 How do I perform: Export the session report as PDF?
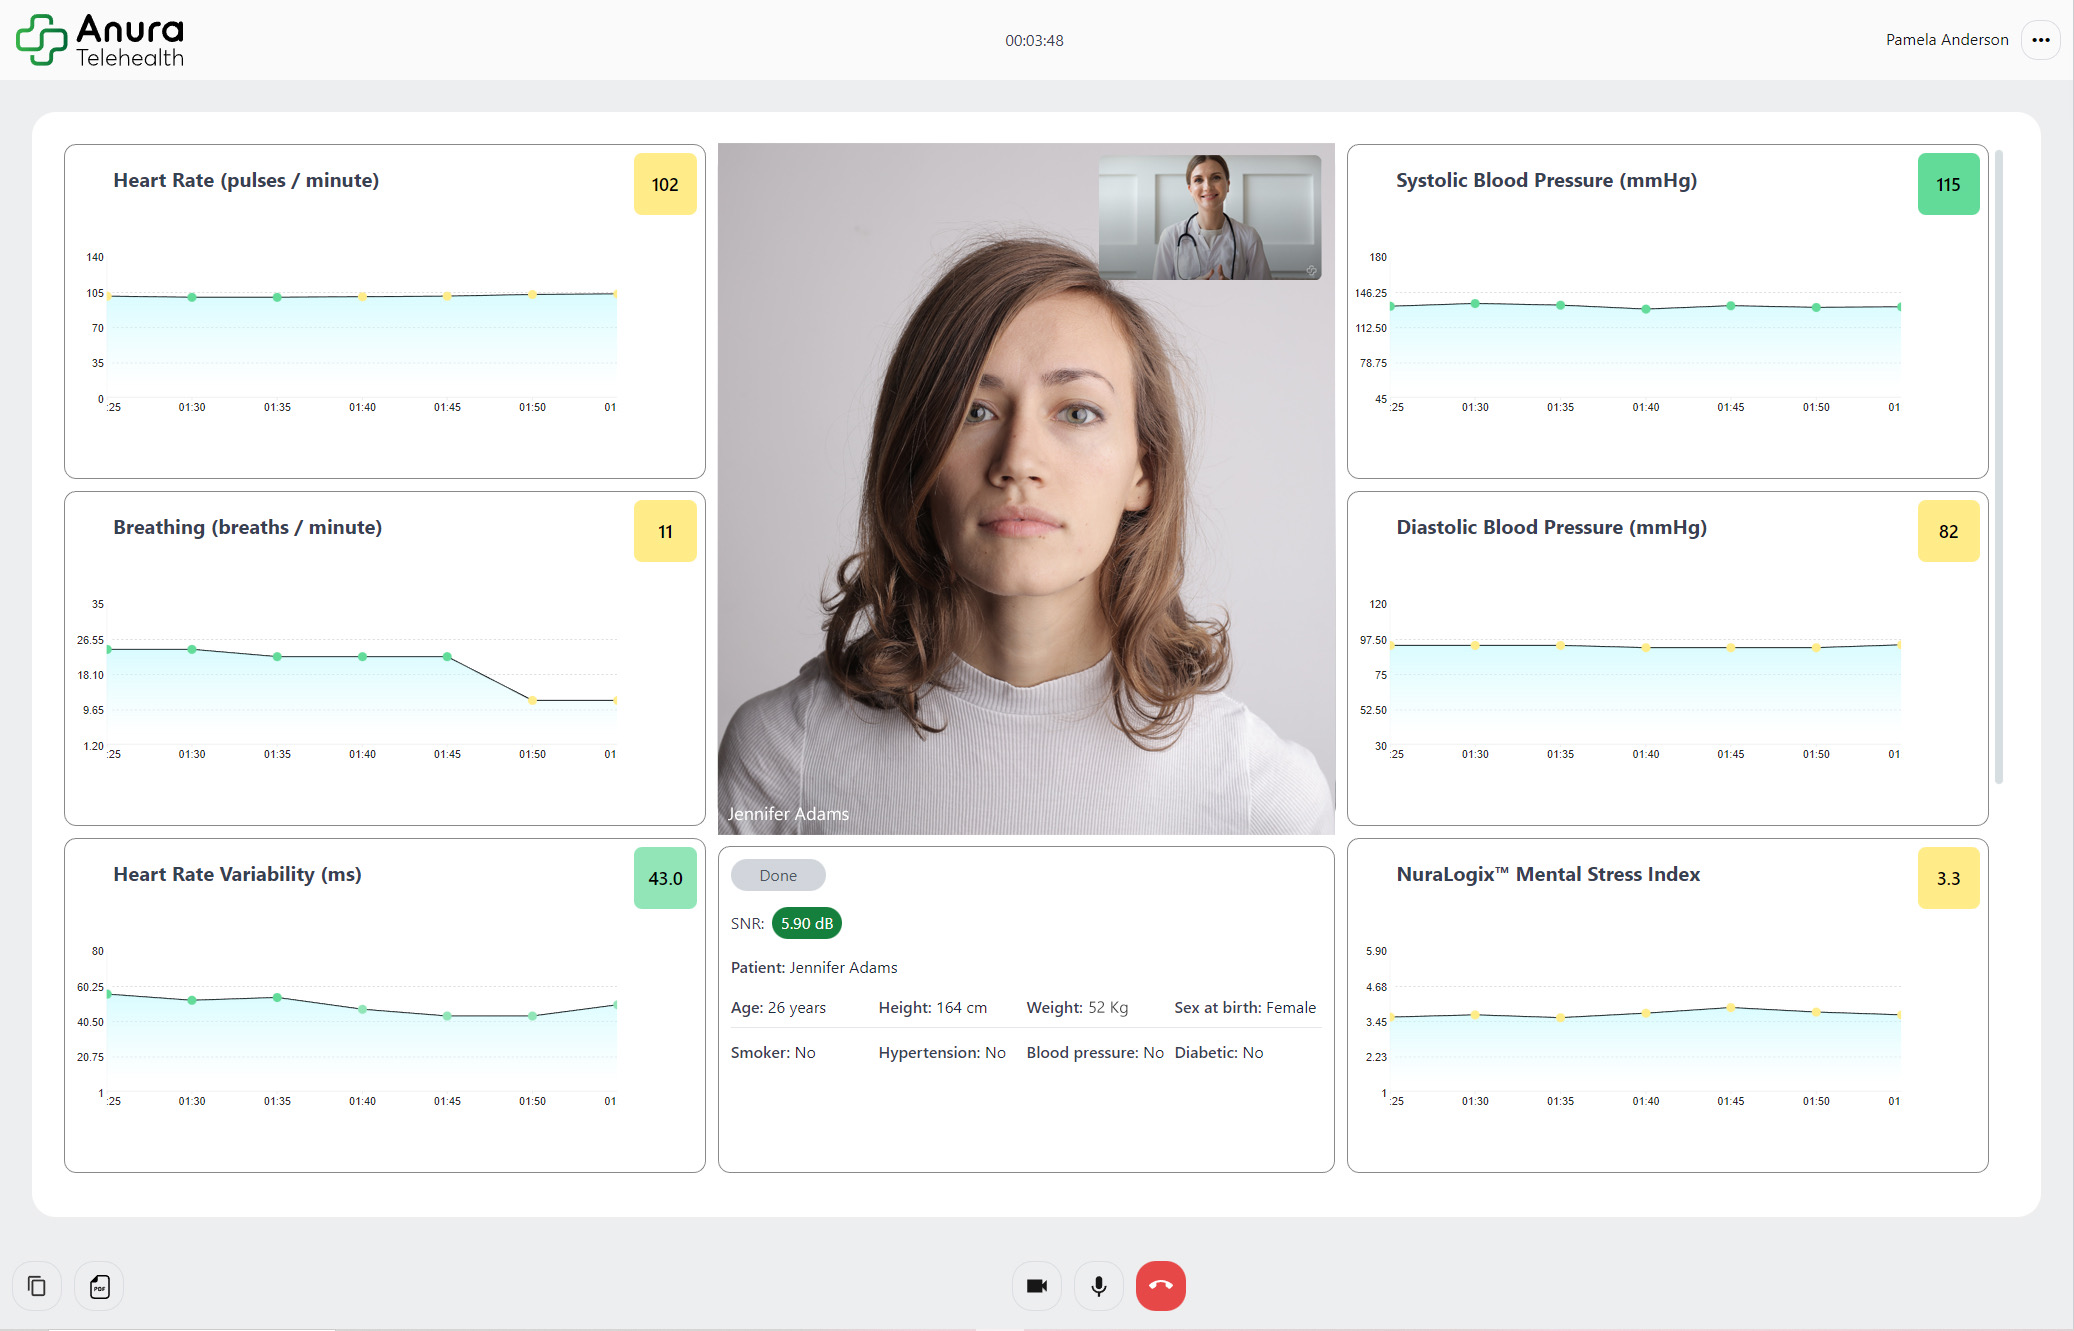[x=99, y=1286]
